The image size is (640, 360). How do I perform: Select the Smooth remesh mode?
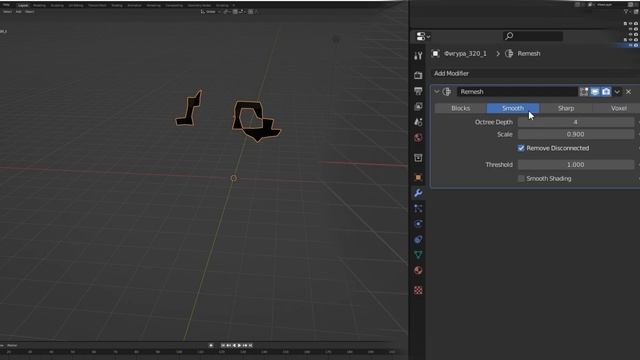pos(513,108)
